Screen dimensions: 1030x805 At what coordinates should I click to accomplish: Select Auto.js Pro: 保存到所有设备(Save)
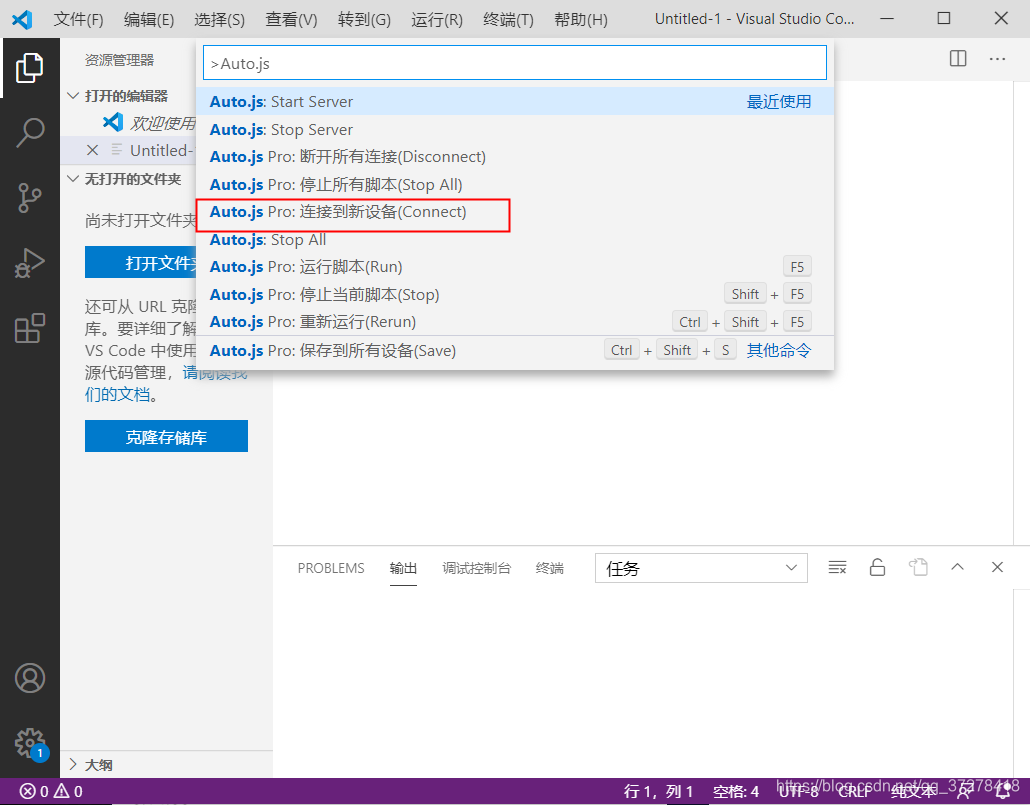(x=515, y=350)
